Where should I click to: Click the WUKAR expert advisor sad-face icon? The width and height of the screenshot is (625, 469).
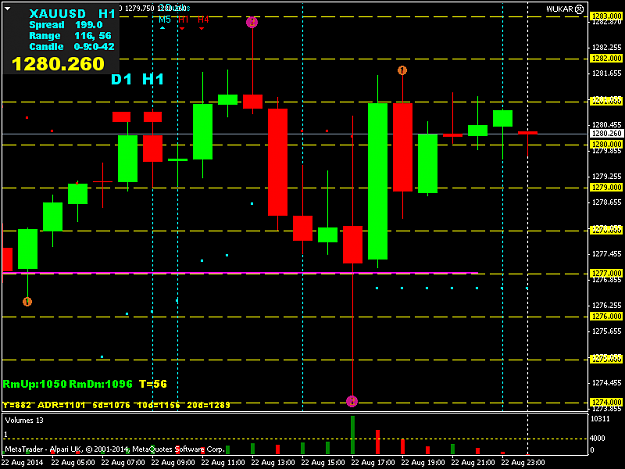(x=580, y=9)
